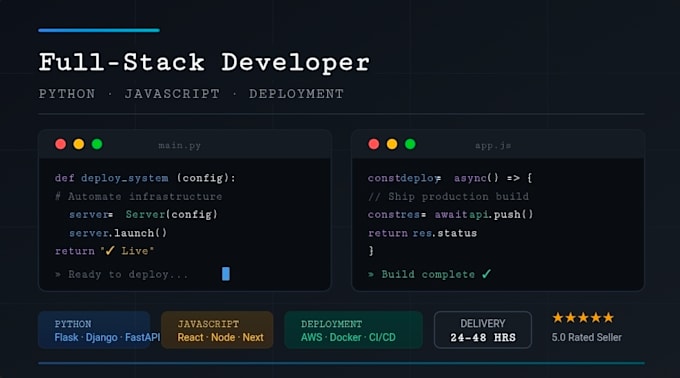Click the DEPLOYMENT AWS Docker CI/CD badge
Screen dimensions: 680x378
coord(353,330)
